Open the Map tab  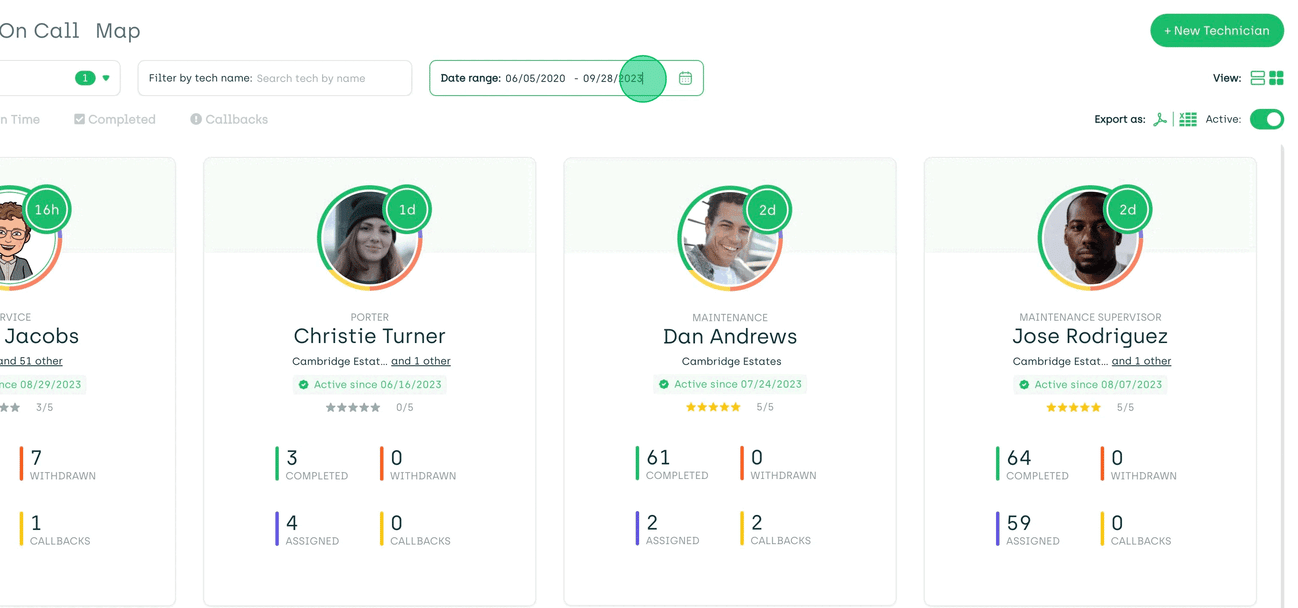(118, 31)
